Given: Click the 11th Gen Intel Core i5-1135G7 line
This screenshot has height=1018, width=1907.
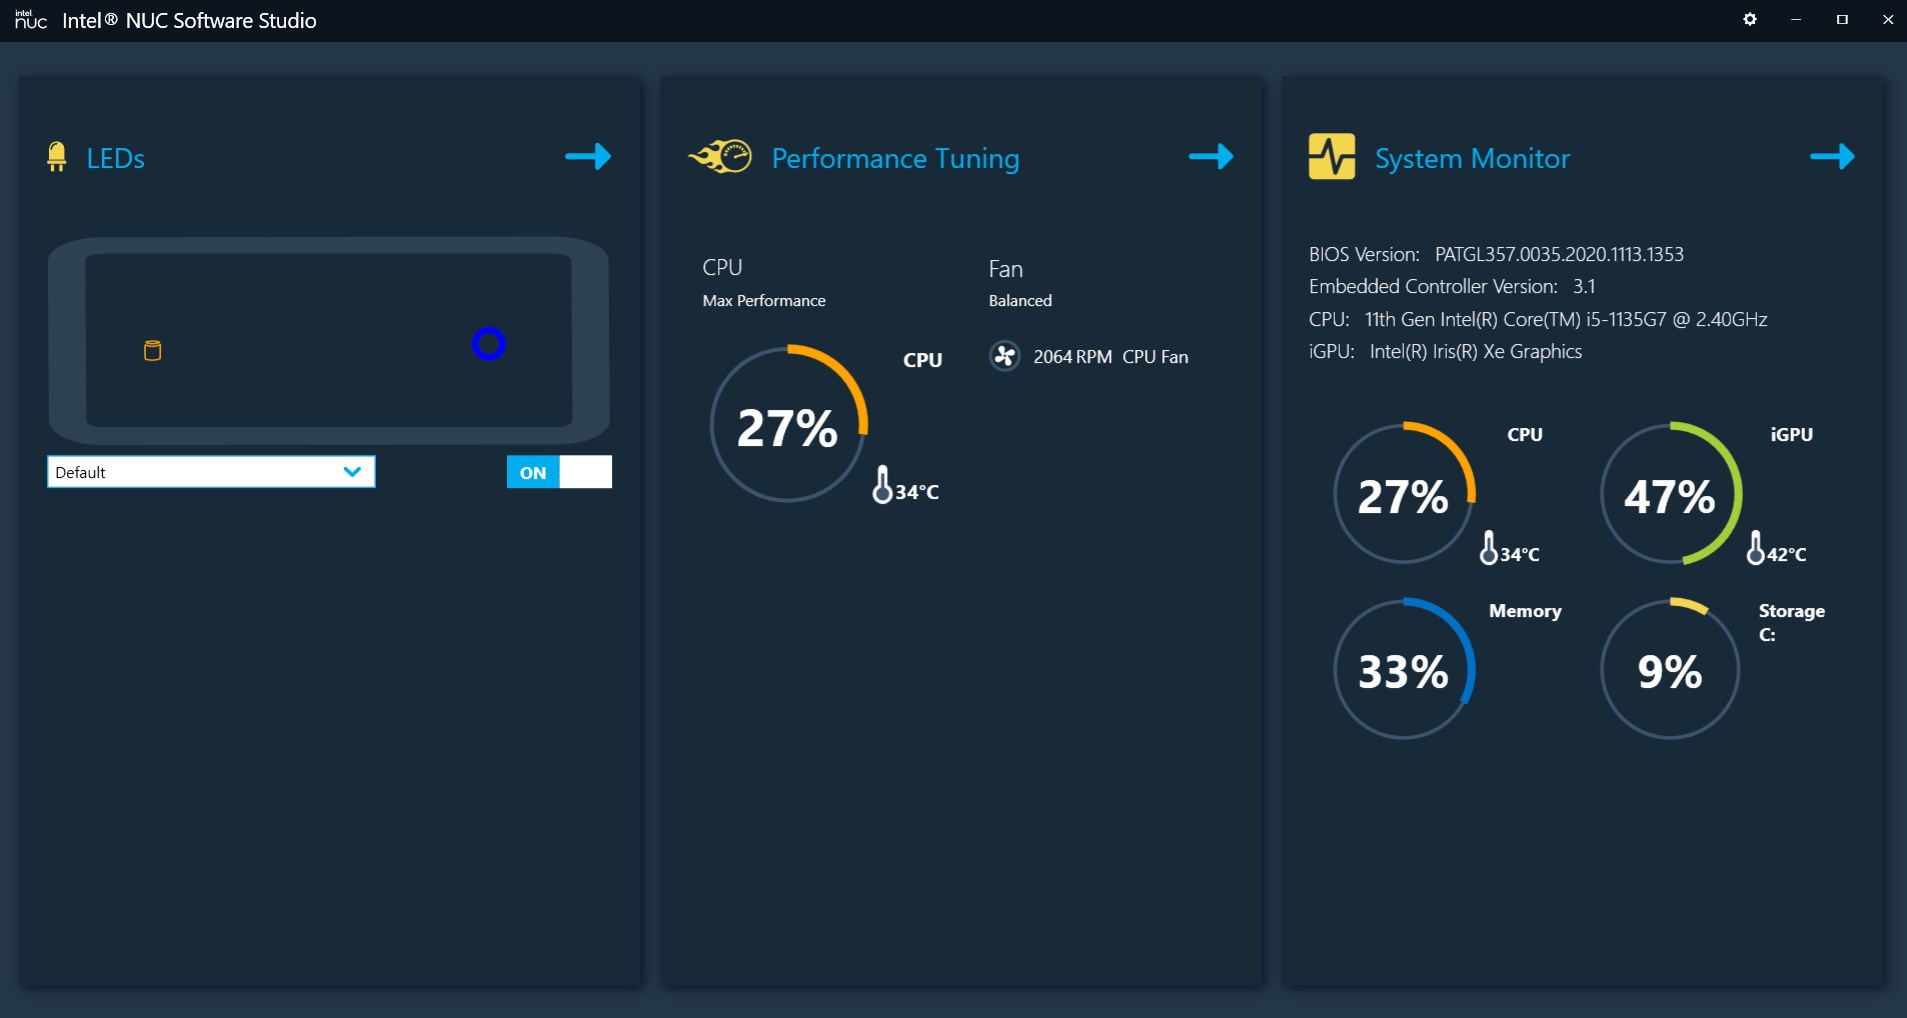Looking at the screenshot, I should point(1538,319).
